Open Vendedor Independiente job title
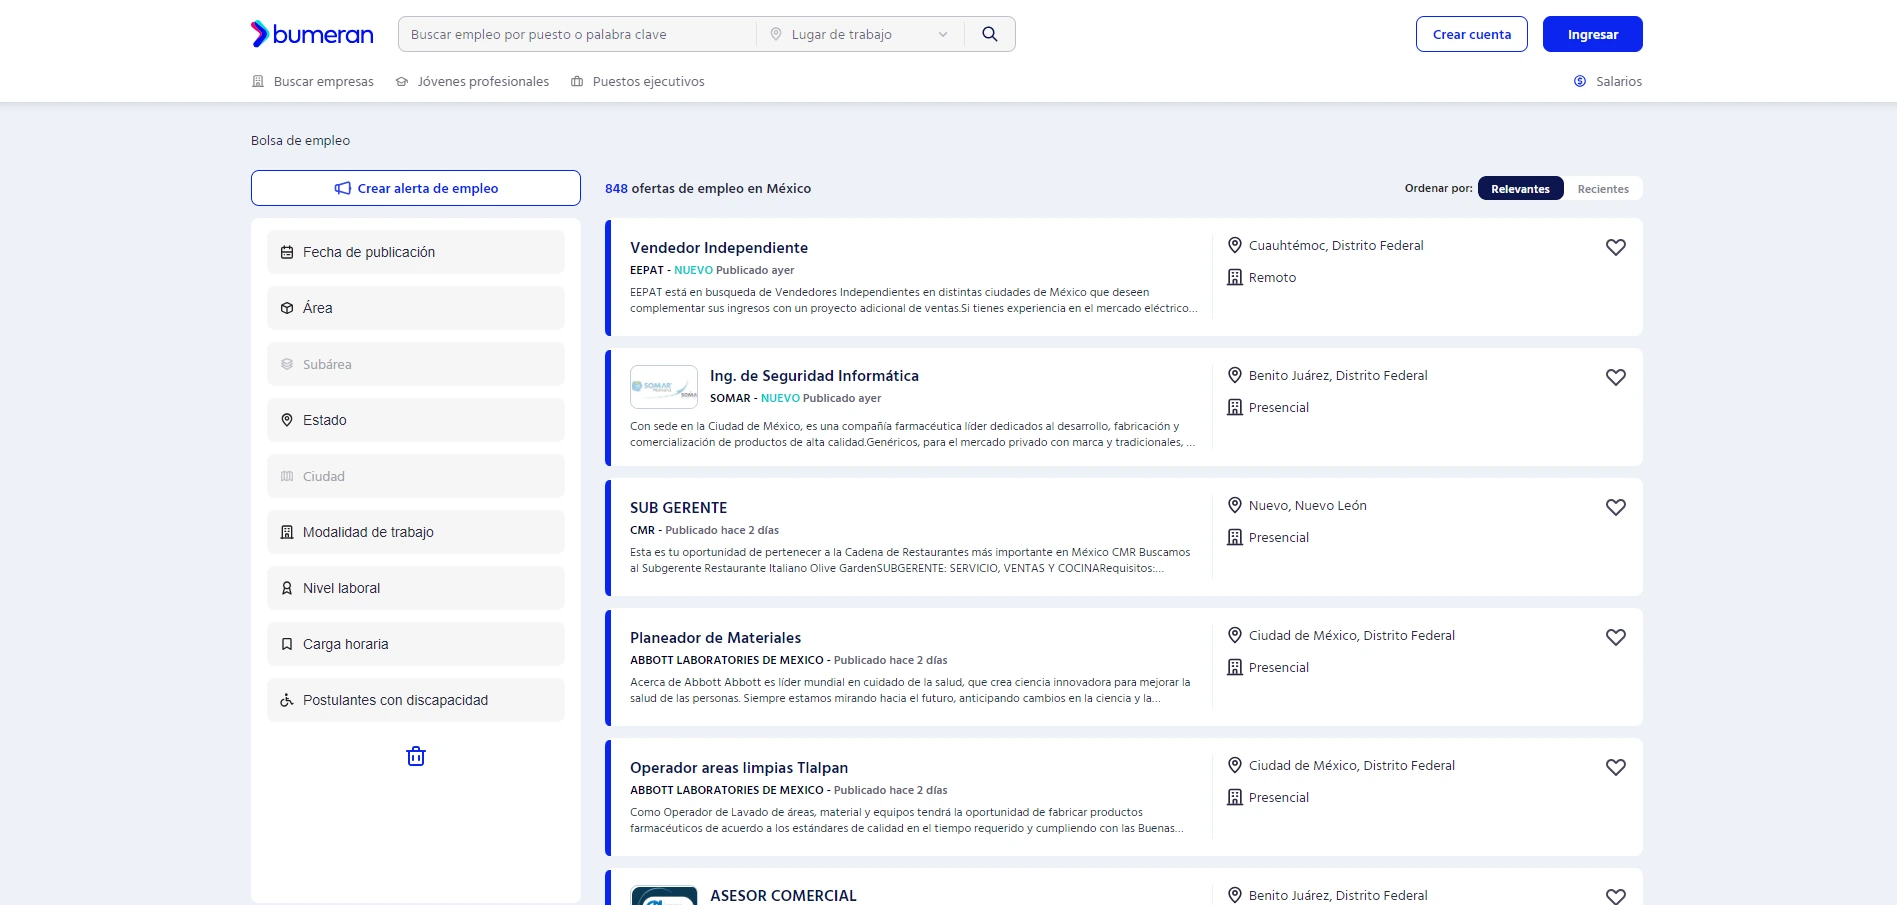Viewport: 1897px width, 905px height. [x=719, y=247]
